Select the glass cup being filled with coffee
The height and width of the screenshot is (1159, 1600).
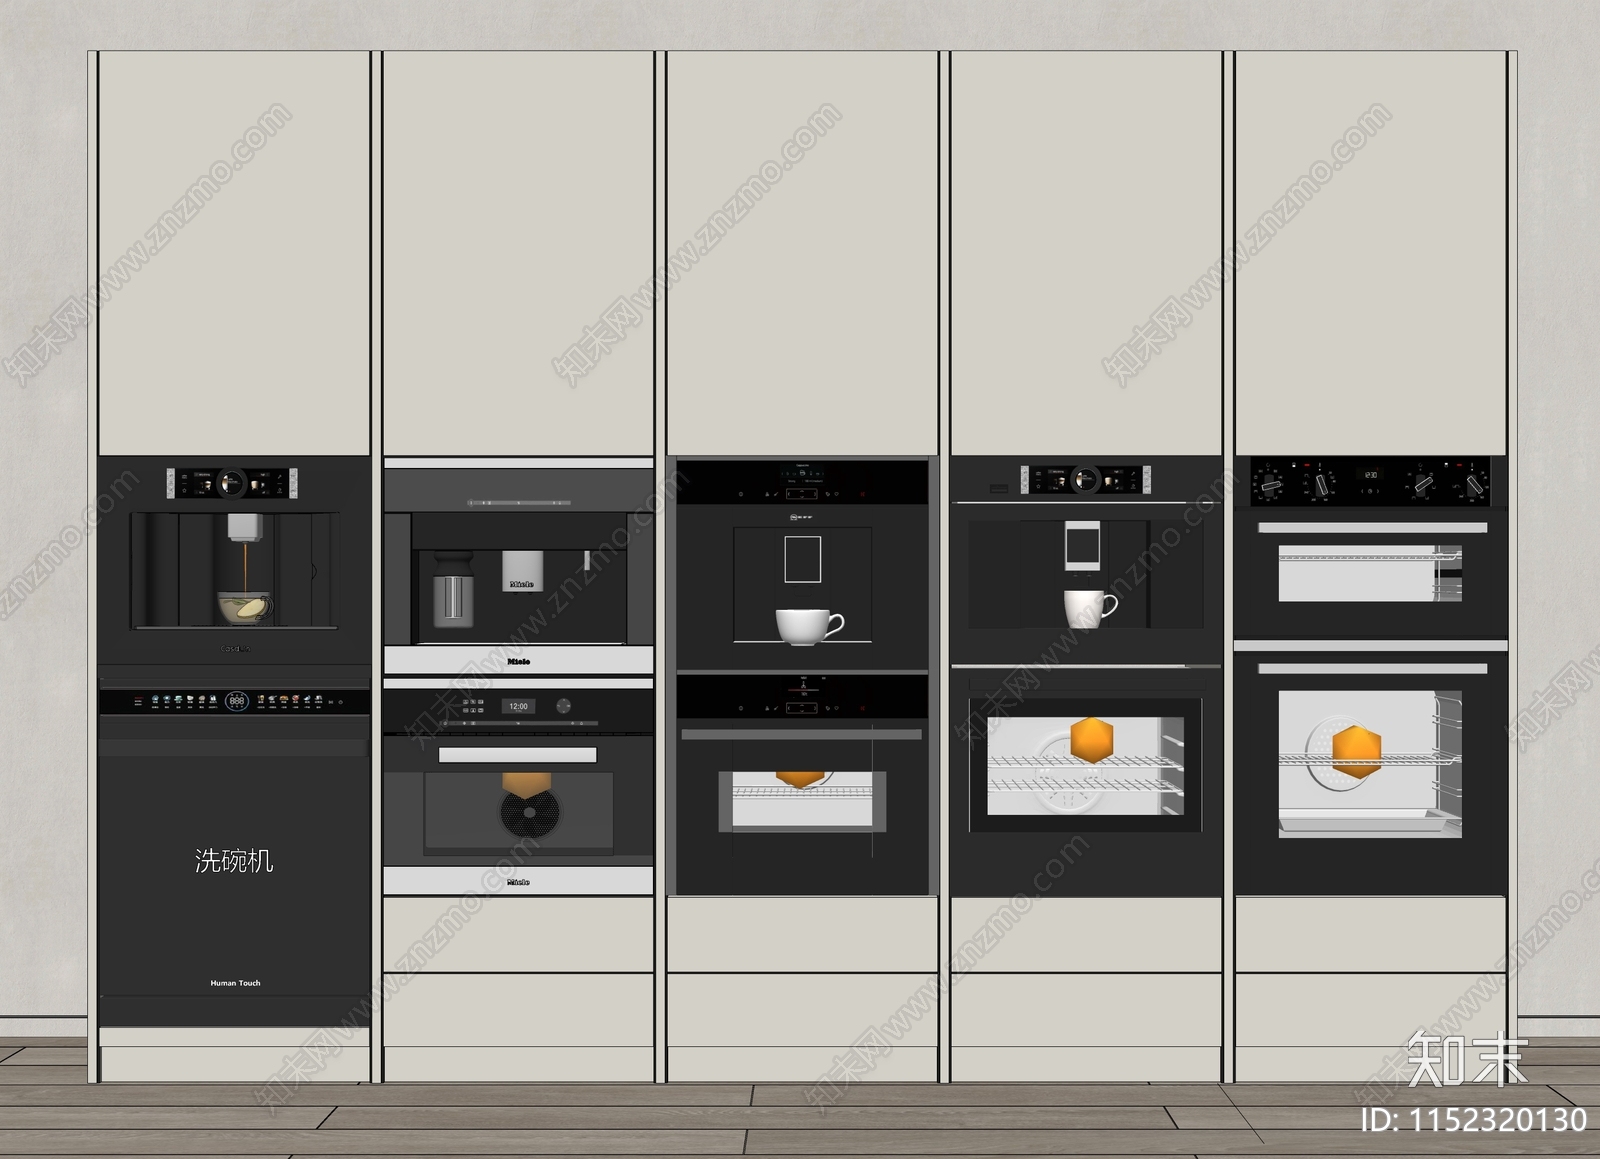click(x=245, y=608)
